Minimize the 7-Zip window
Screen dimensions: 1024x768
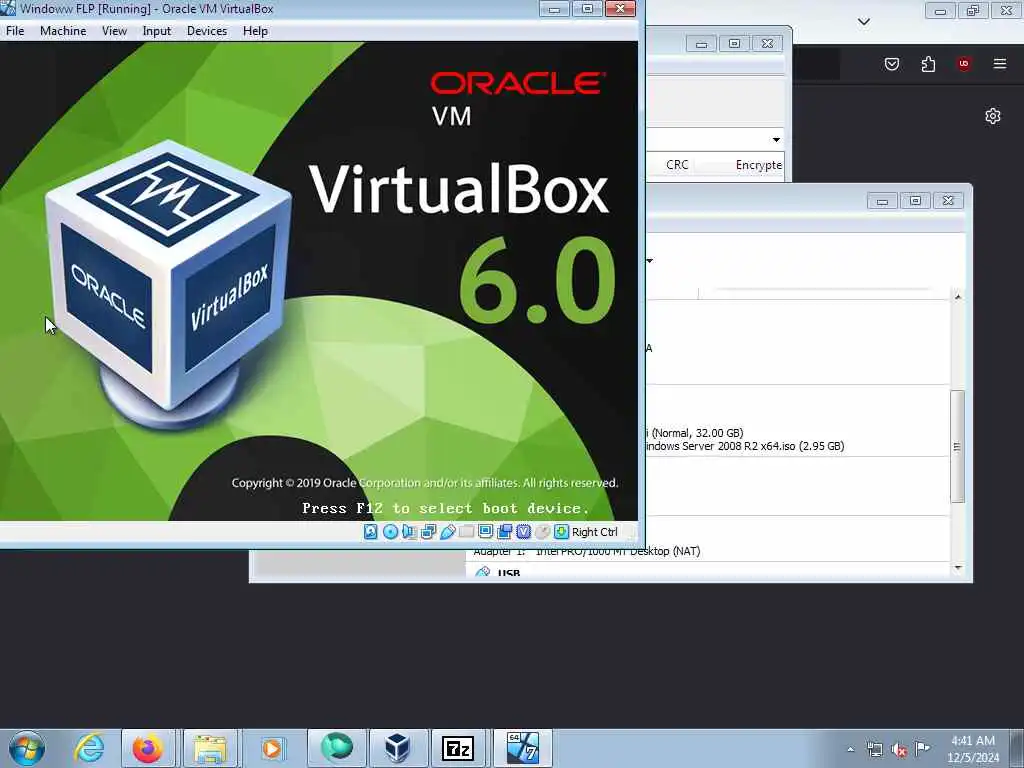[701, 44]
